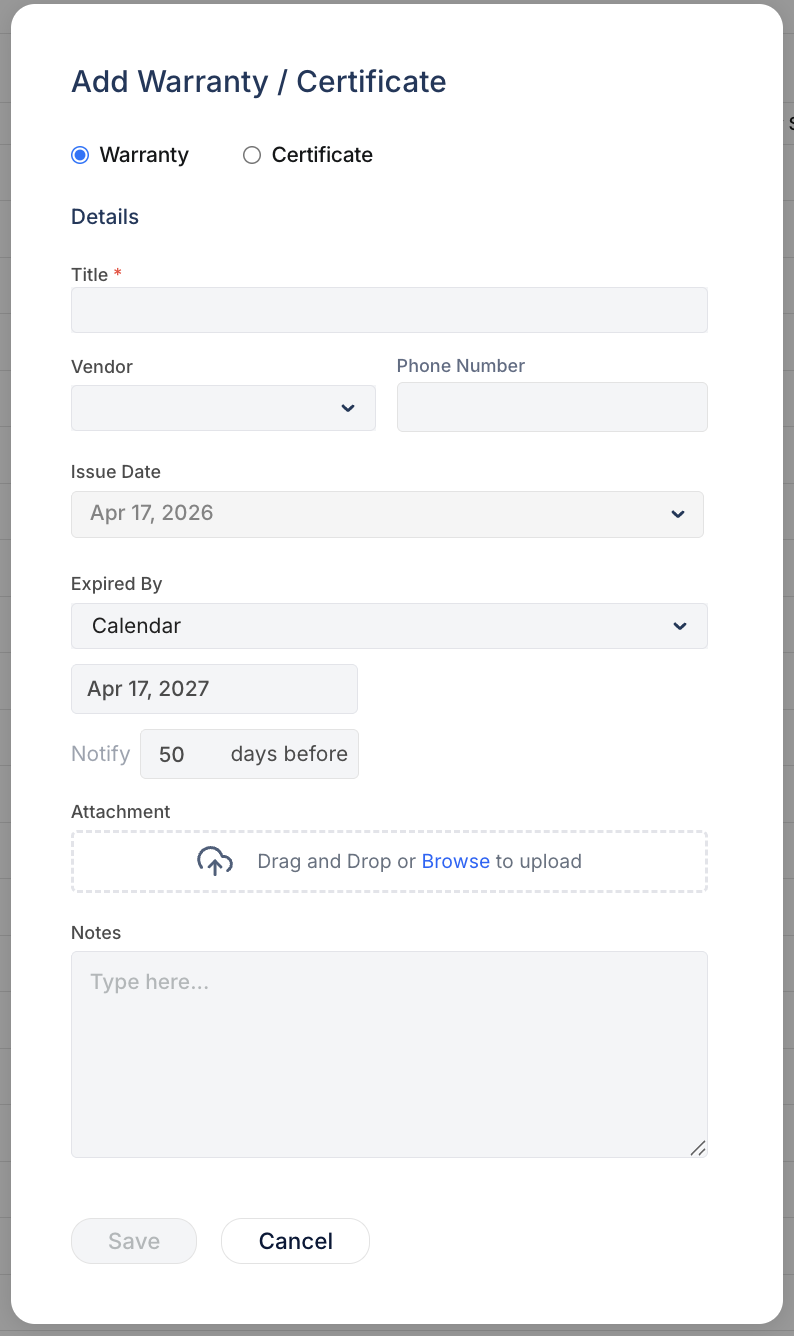
Task: Select the Warranty radio button
Action: tap(80, 155)
